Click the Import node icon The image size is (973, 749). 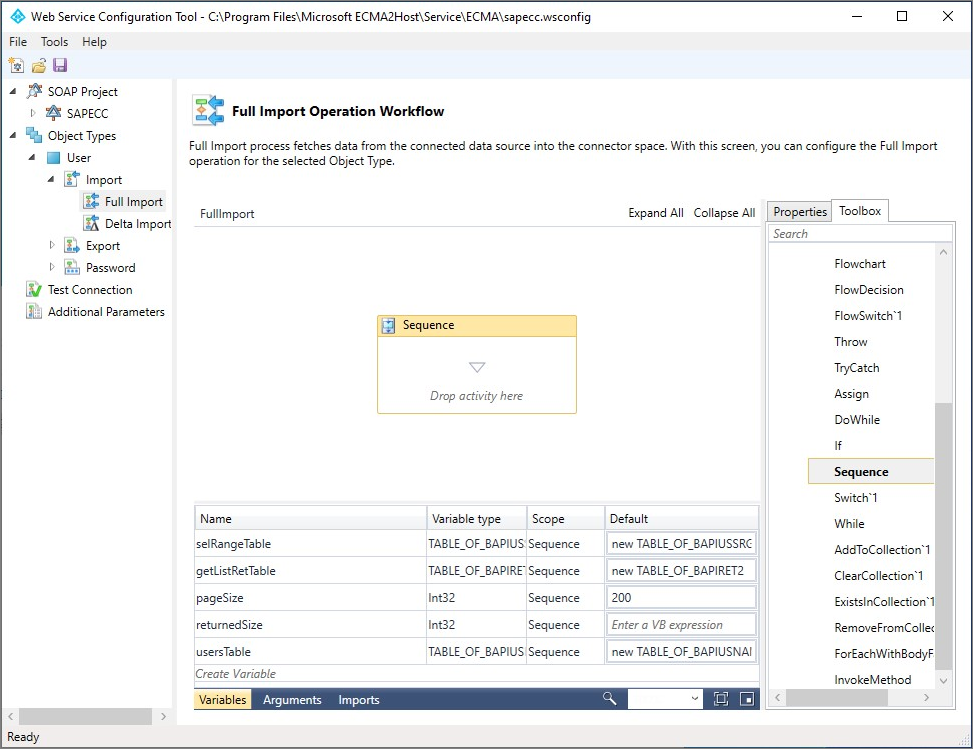(73, 179)
